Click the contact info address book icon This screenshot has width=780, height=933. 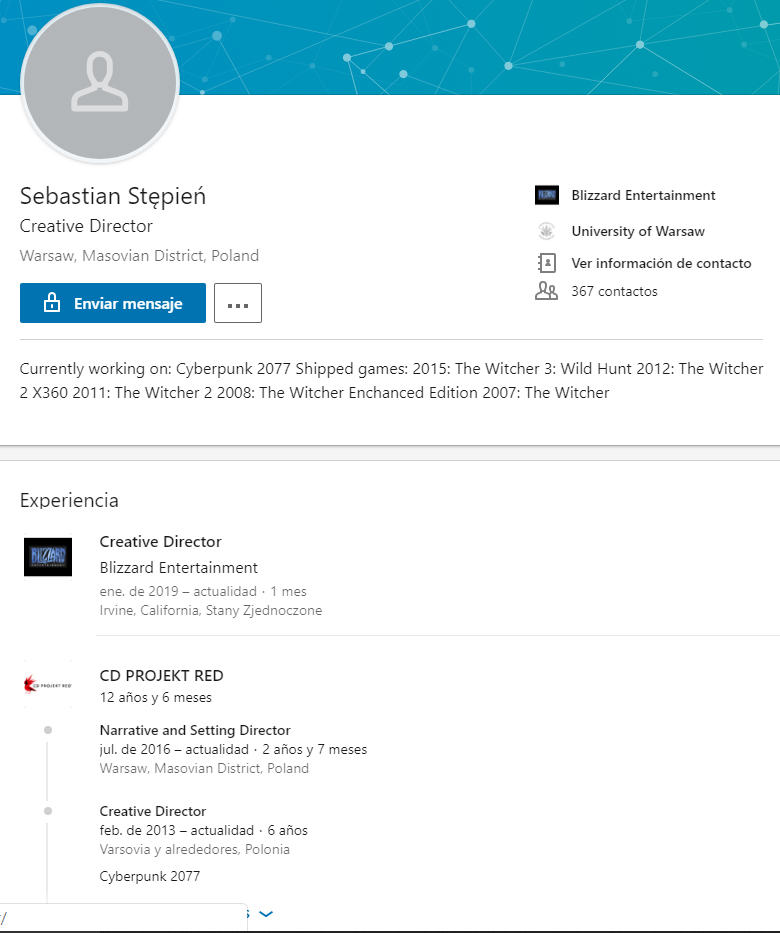[546, 263]
